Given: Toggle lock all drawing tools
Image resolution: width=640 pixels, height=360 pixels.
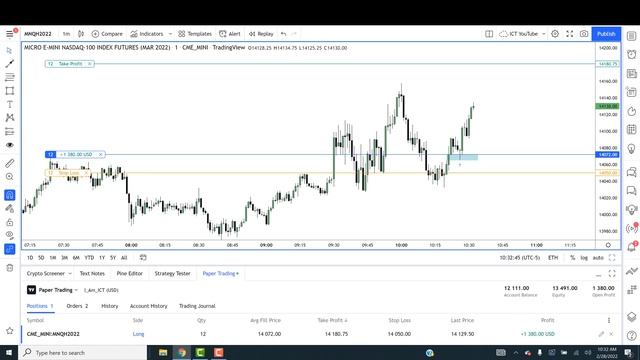Looking at the screenshot, I should pyautogui.click(x=9, y=222).
